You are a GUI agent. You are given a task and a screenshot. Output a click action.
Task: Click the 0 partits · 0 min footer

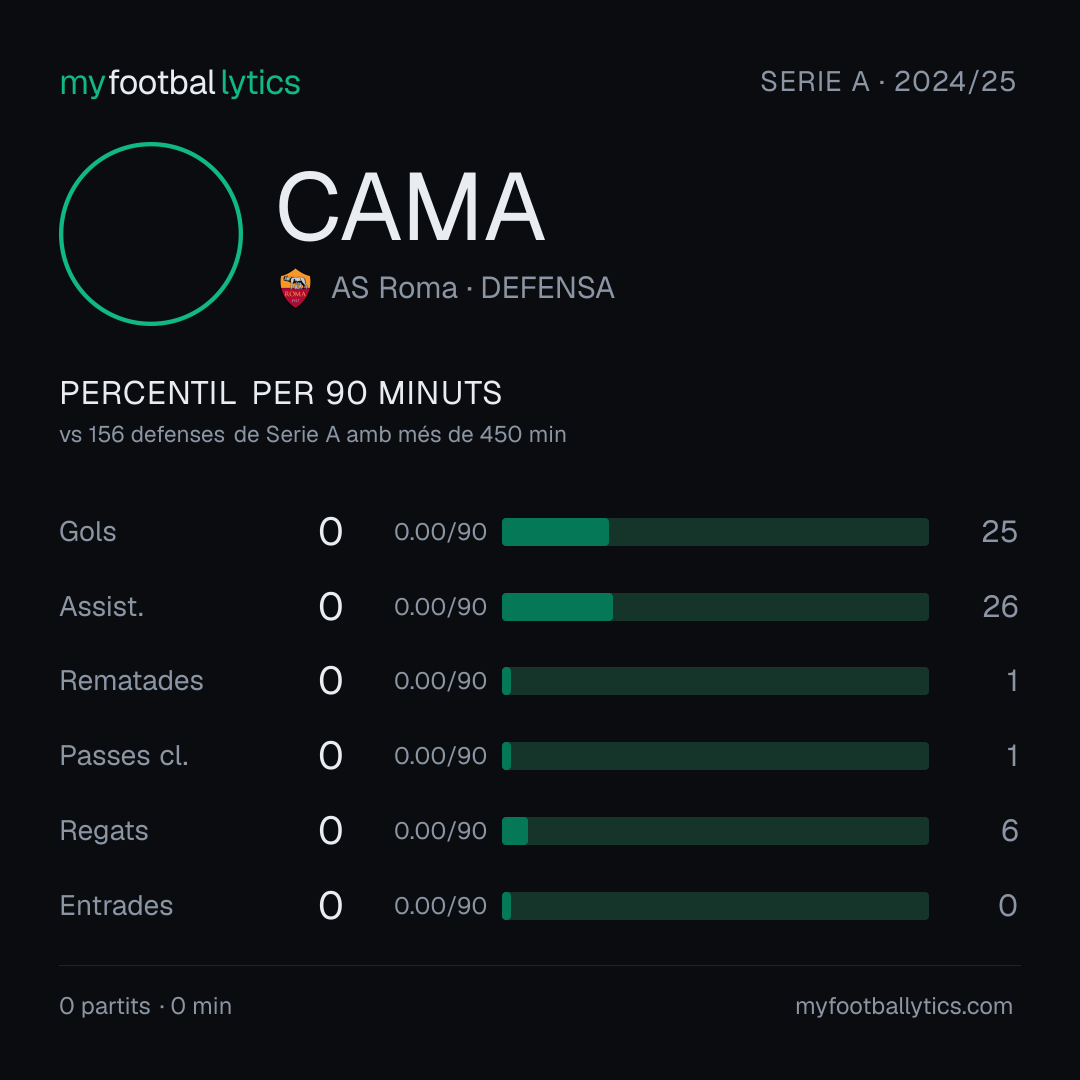[x=145, y=1006]
